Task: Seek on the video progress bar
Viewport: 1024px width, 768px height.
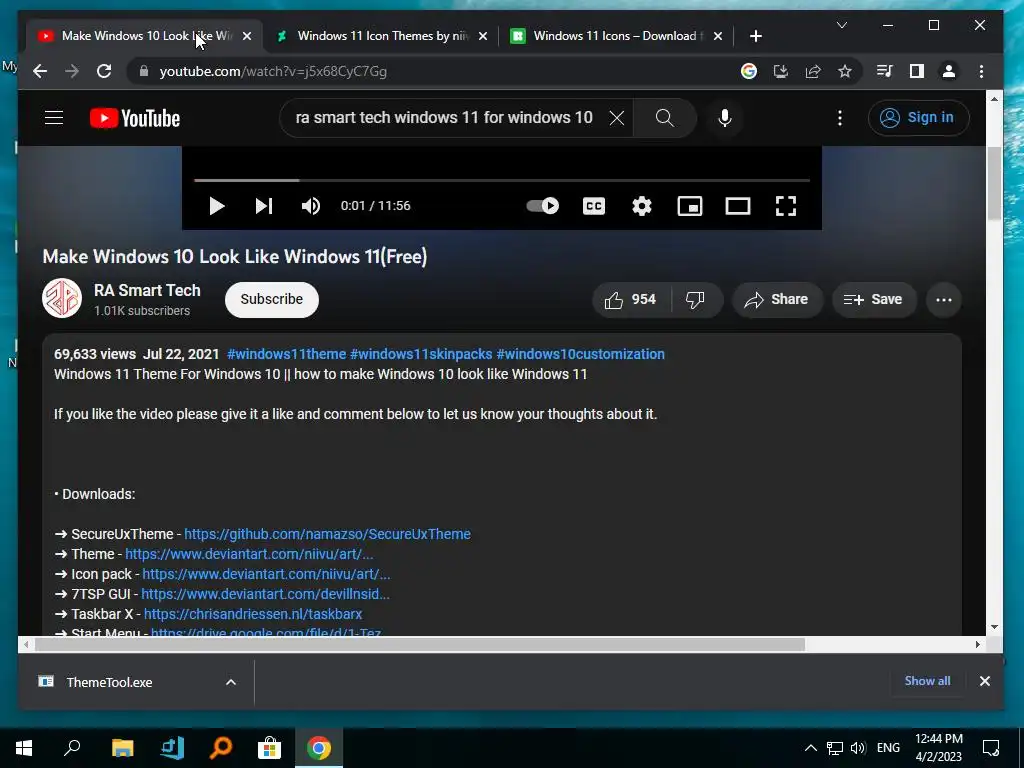Action: [x=502, y=180]
